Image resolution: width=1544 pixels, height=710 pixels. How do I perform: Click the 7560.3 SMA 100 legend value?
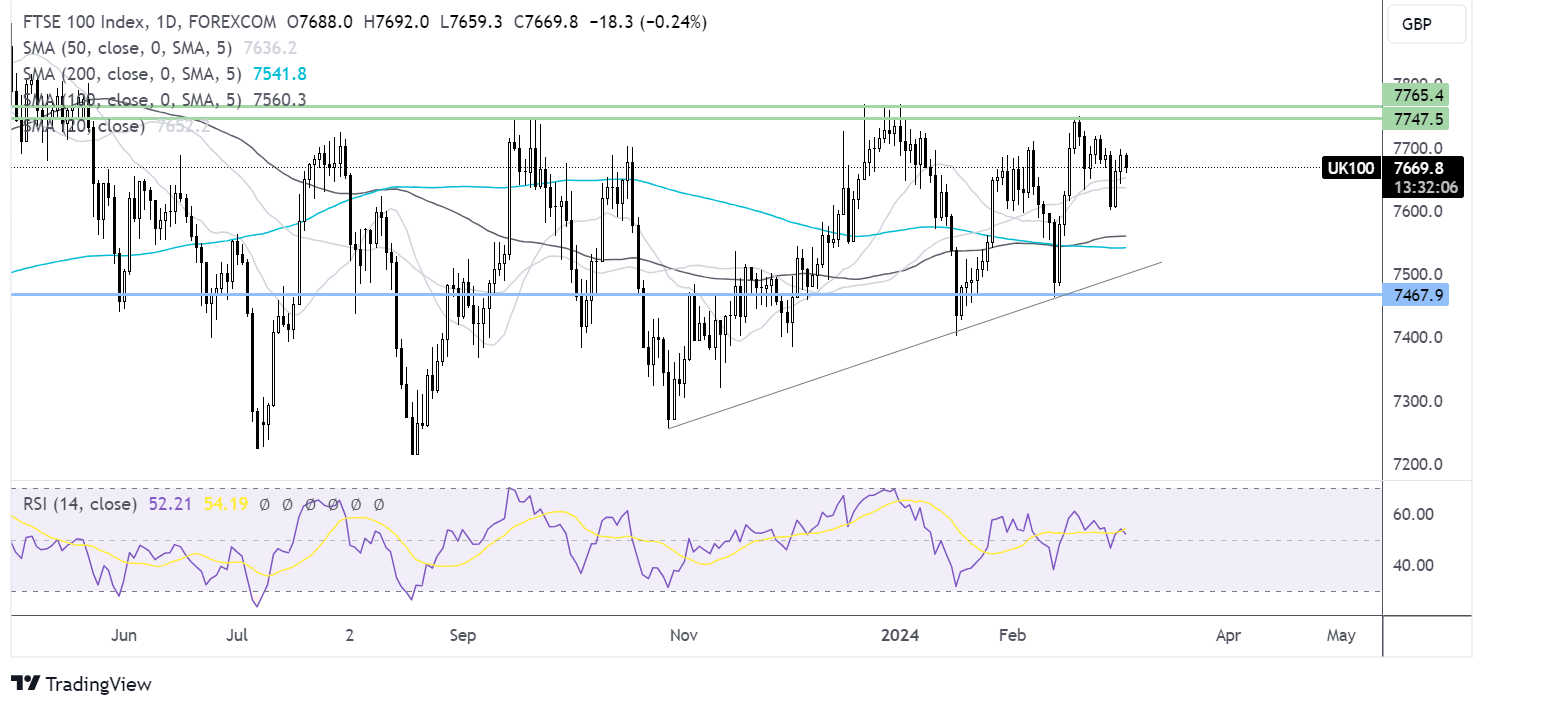[x=279, y=99]
